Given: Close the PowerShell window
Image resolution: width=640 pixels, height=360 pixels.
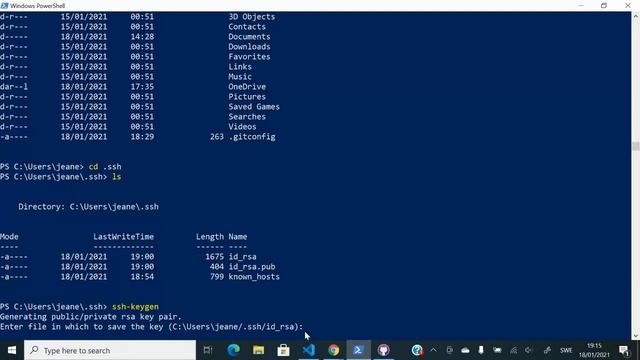Looking at the screenshot, I should [628, 5].
